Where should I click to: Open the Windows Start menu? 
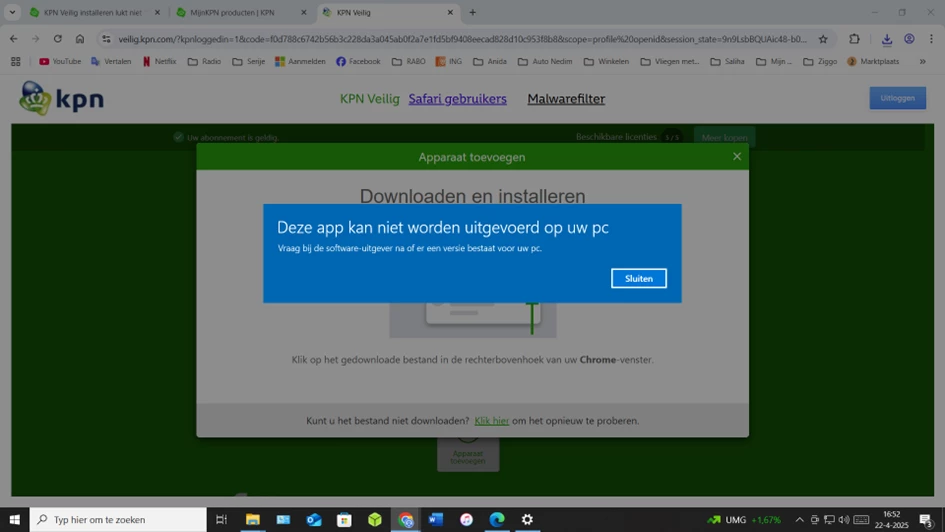(14, 519)
